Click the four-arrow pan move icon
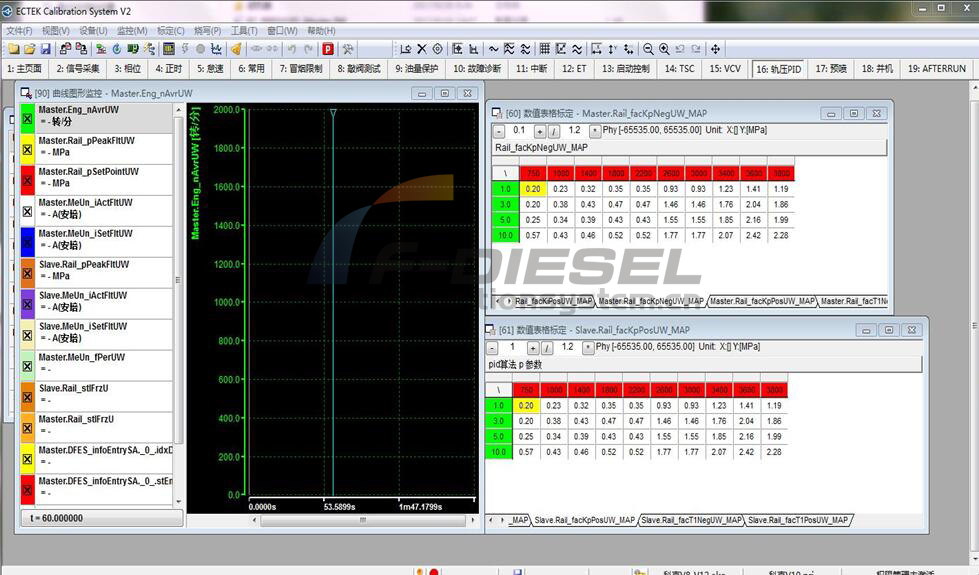The height and width of the screenshot is (575, 979). pos(716,49)
